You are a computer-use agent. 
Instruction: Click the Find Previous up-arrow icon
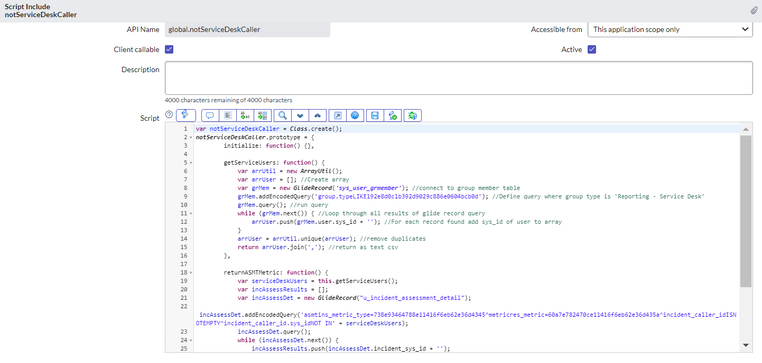317,115
